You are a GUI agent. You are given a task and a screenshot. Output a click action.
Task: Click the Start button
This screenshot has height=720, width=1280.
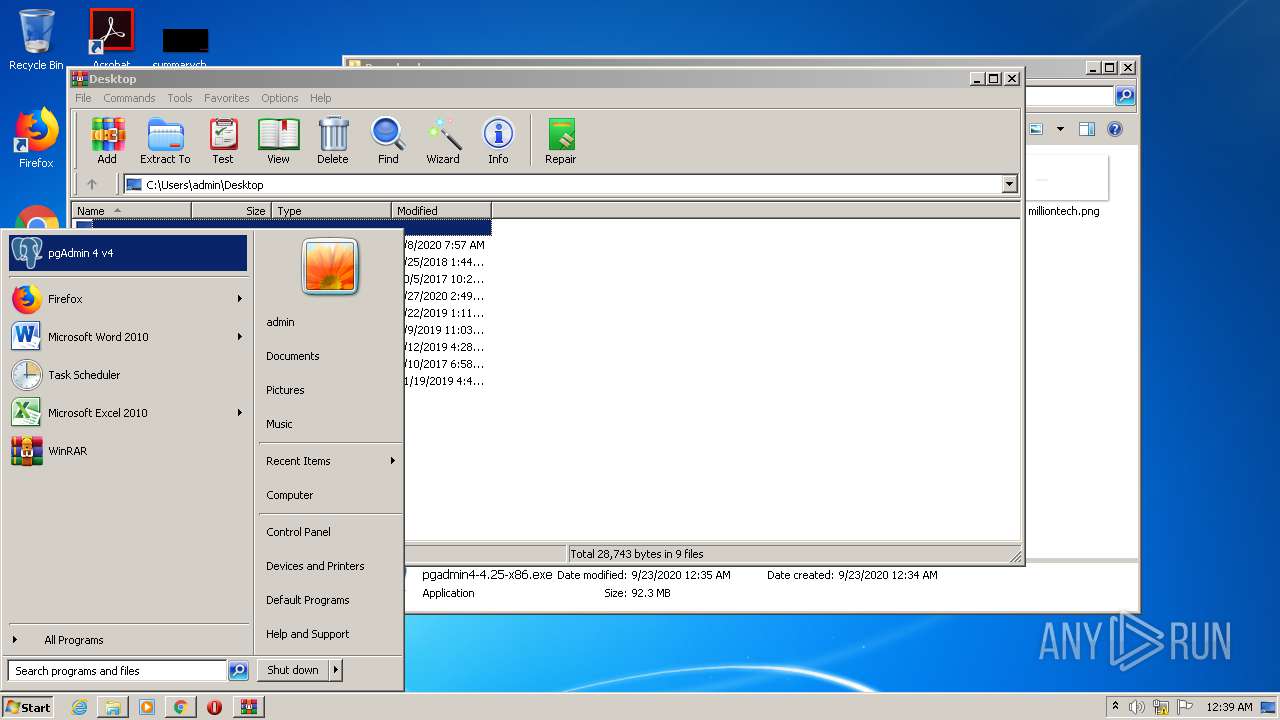click(28, 707)
